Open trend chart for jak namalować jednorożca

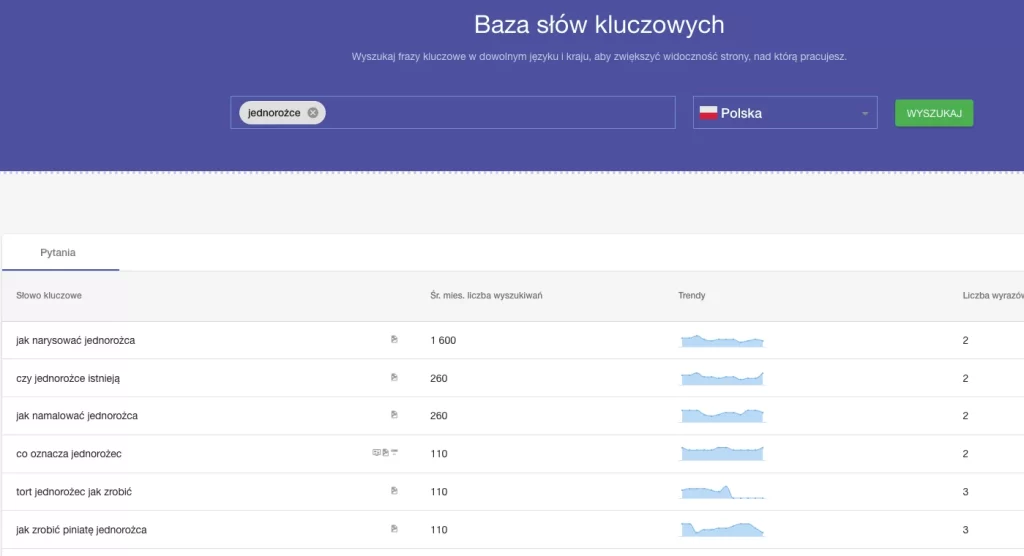tap(722, 416)
